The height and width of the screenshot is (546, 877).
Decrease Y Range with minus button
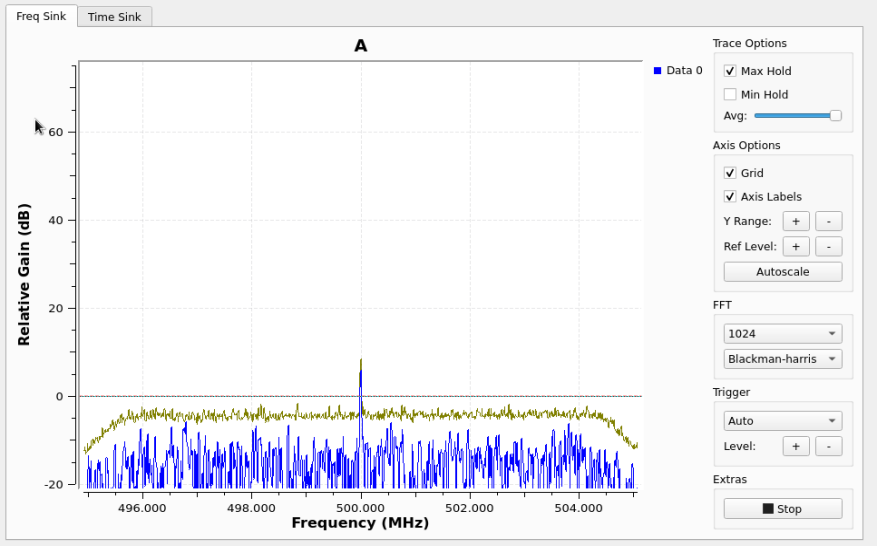pos(829,221)
